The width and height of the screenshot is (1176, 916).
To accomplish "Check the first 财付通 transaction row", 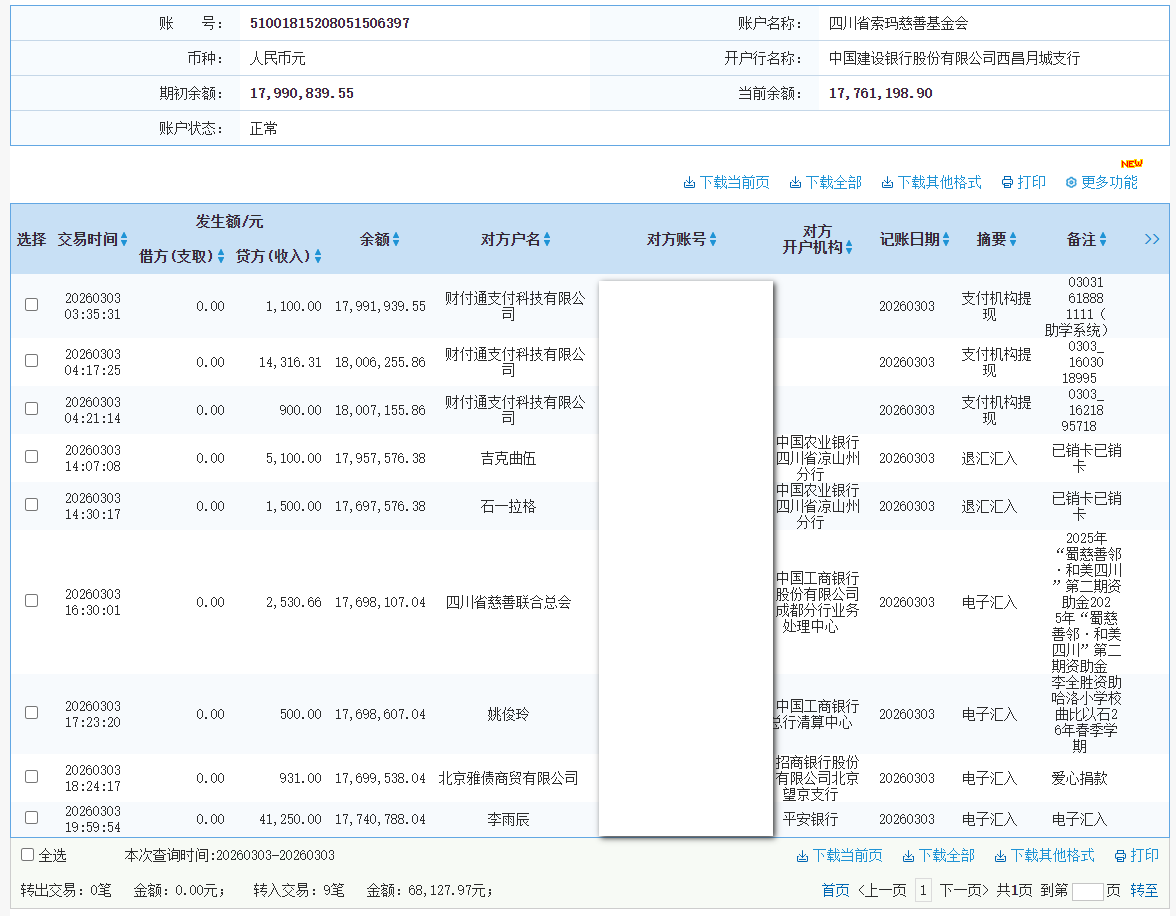I will 31,305.
